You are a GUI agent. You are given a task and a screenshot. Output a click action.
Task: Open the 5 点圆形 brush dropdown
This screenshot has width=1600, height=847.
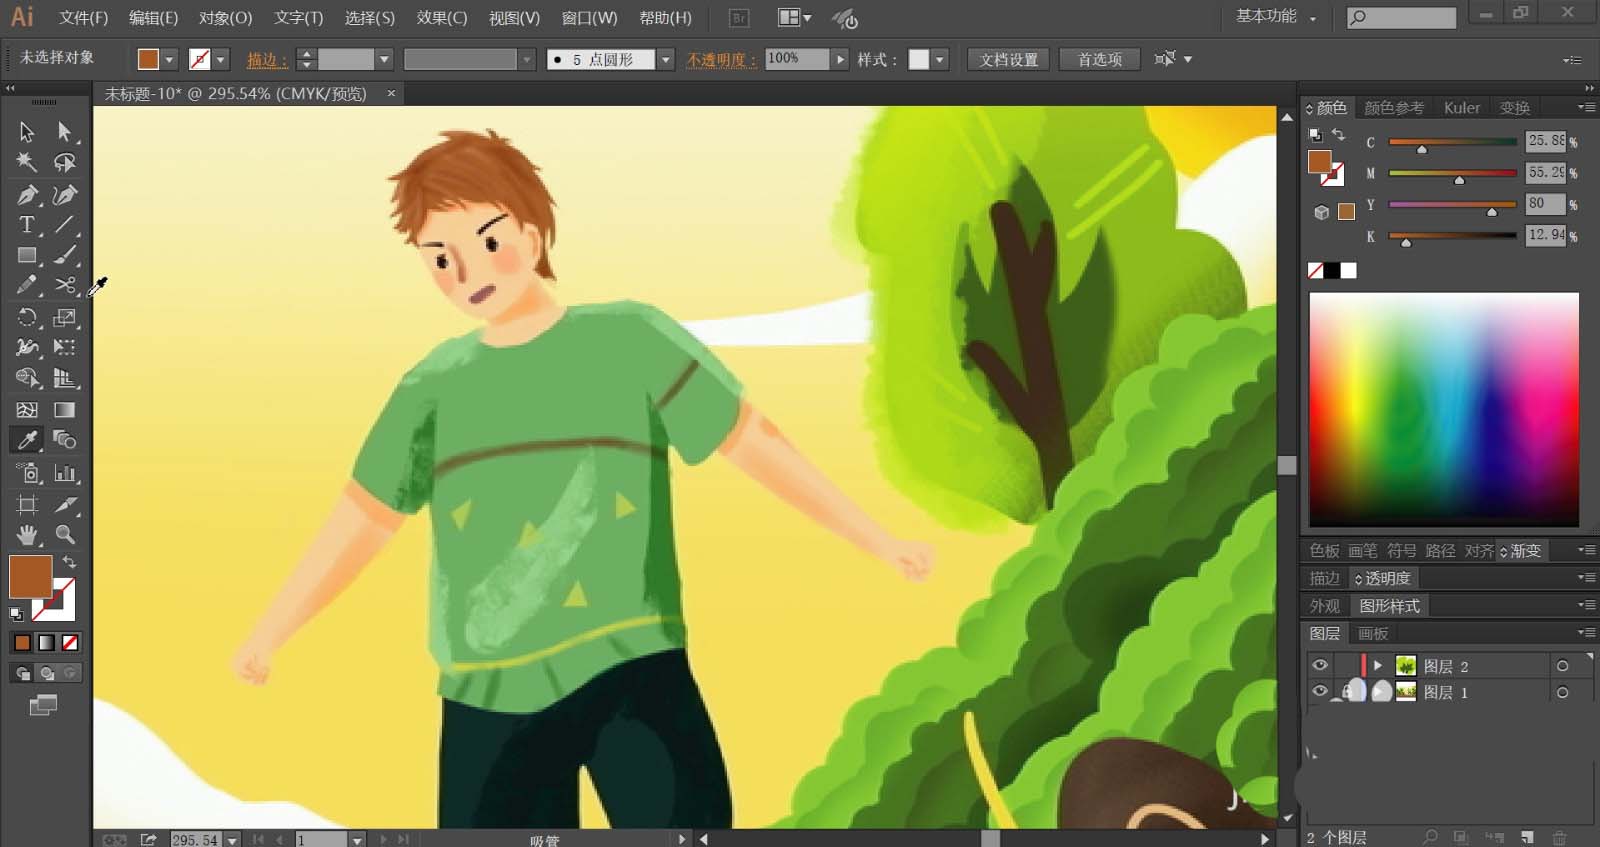(x=665, y=60)
